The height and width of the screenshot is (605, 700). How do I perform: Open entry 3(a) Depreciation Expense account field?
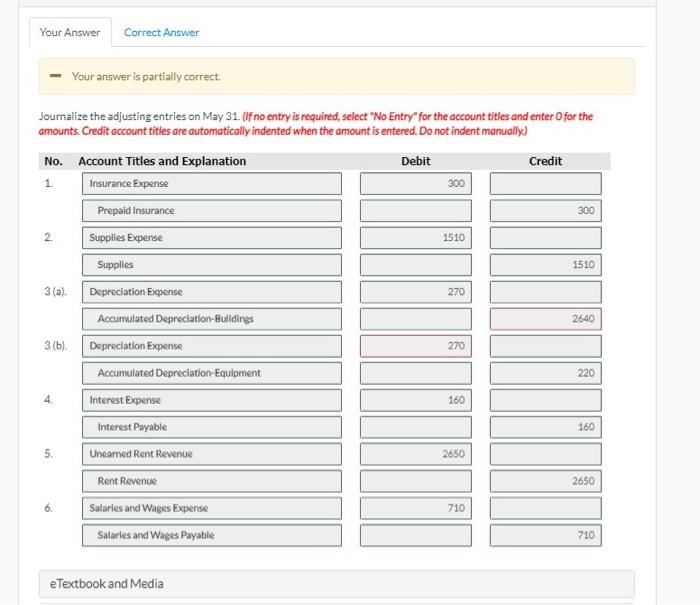(x=212, y=292)
